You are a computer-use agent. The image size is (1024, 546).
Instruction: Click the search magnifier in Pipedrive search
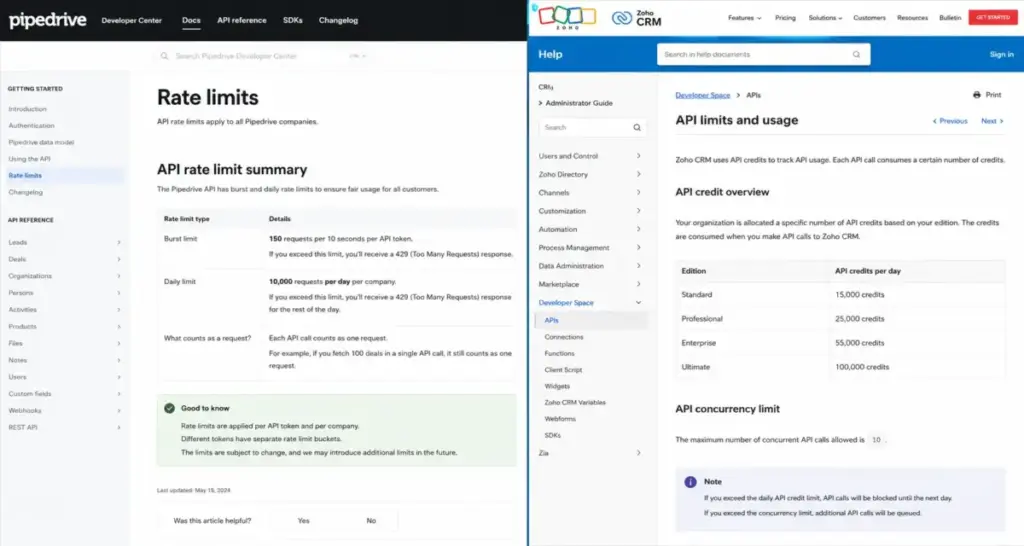pos(165,56)
